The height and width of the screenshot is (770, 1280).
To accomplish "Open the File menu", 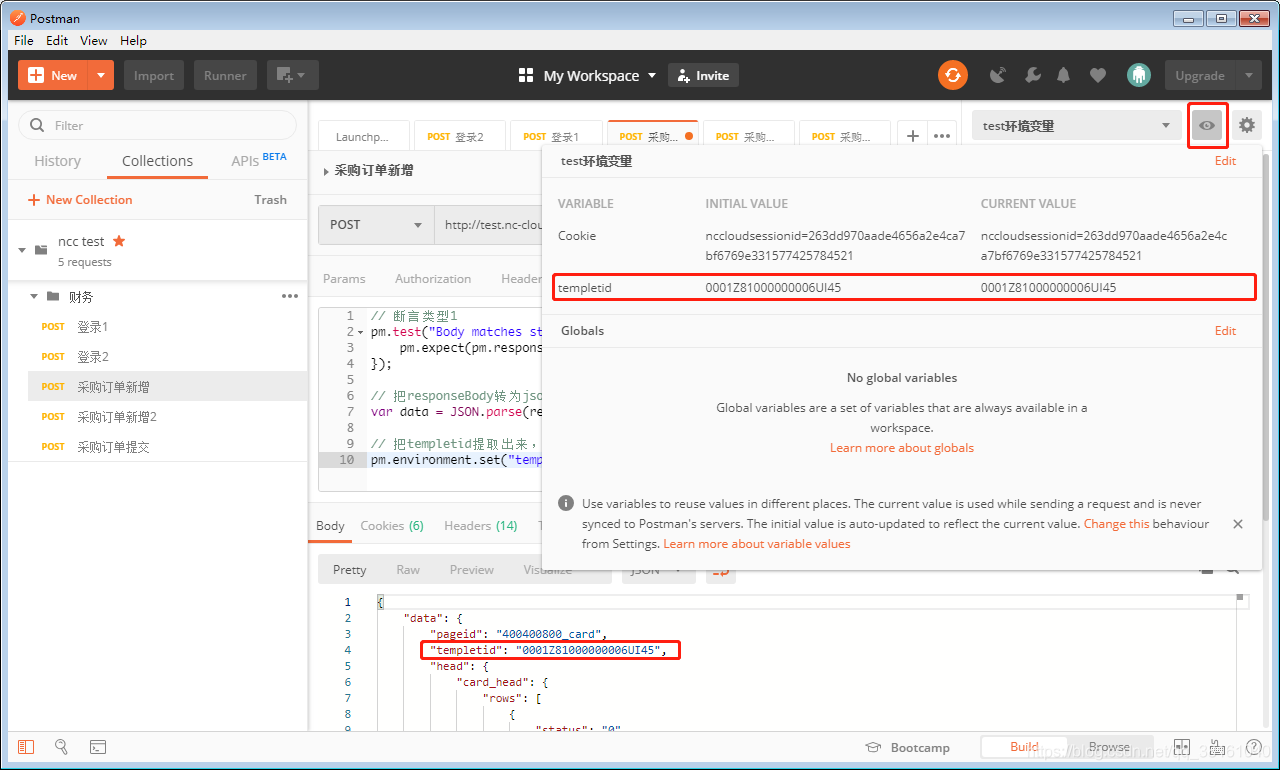I will click(24, 40).
